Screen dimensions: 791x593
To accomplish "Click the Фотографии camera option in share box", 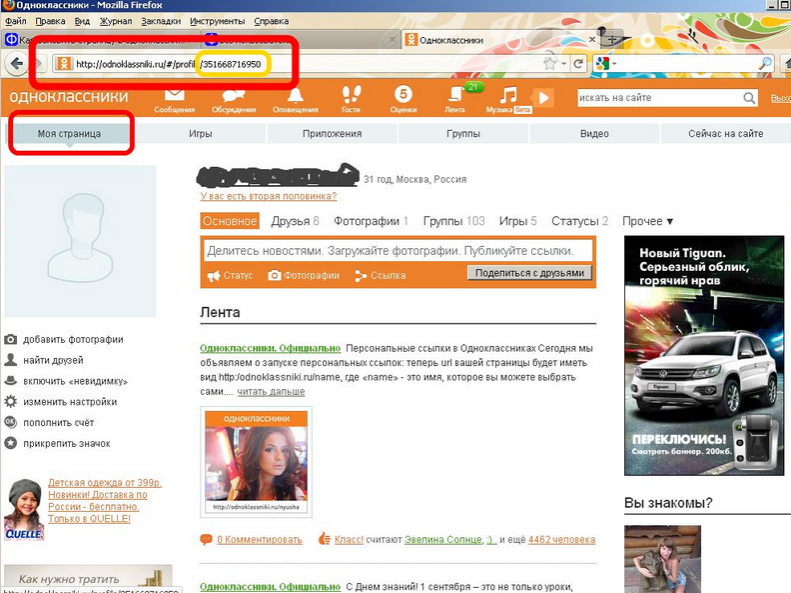I will click(304, 275).
